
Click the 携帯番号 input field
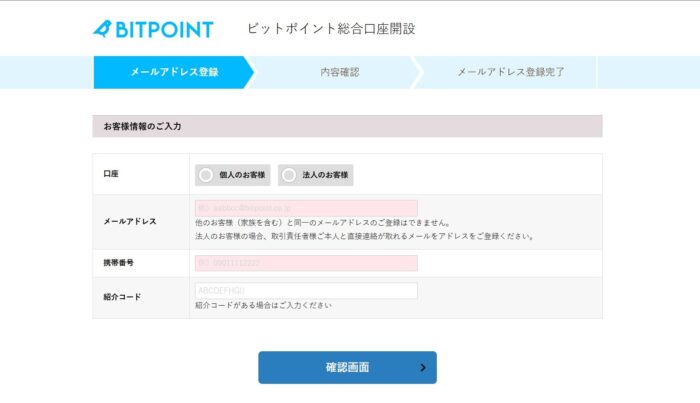coord(306,263)
